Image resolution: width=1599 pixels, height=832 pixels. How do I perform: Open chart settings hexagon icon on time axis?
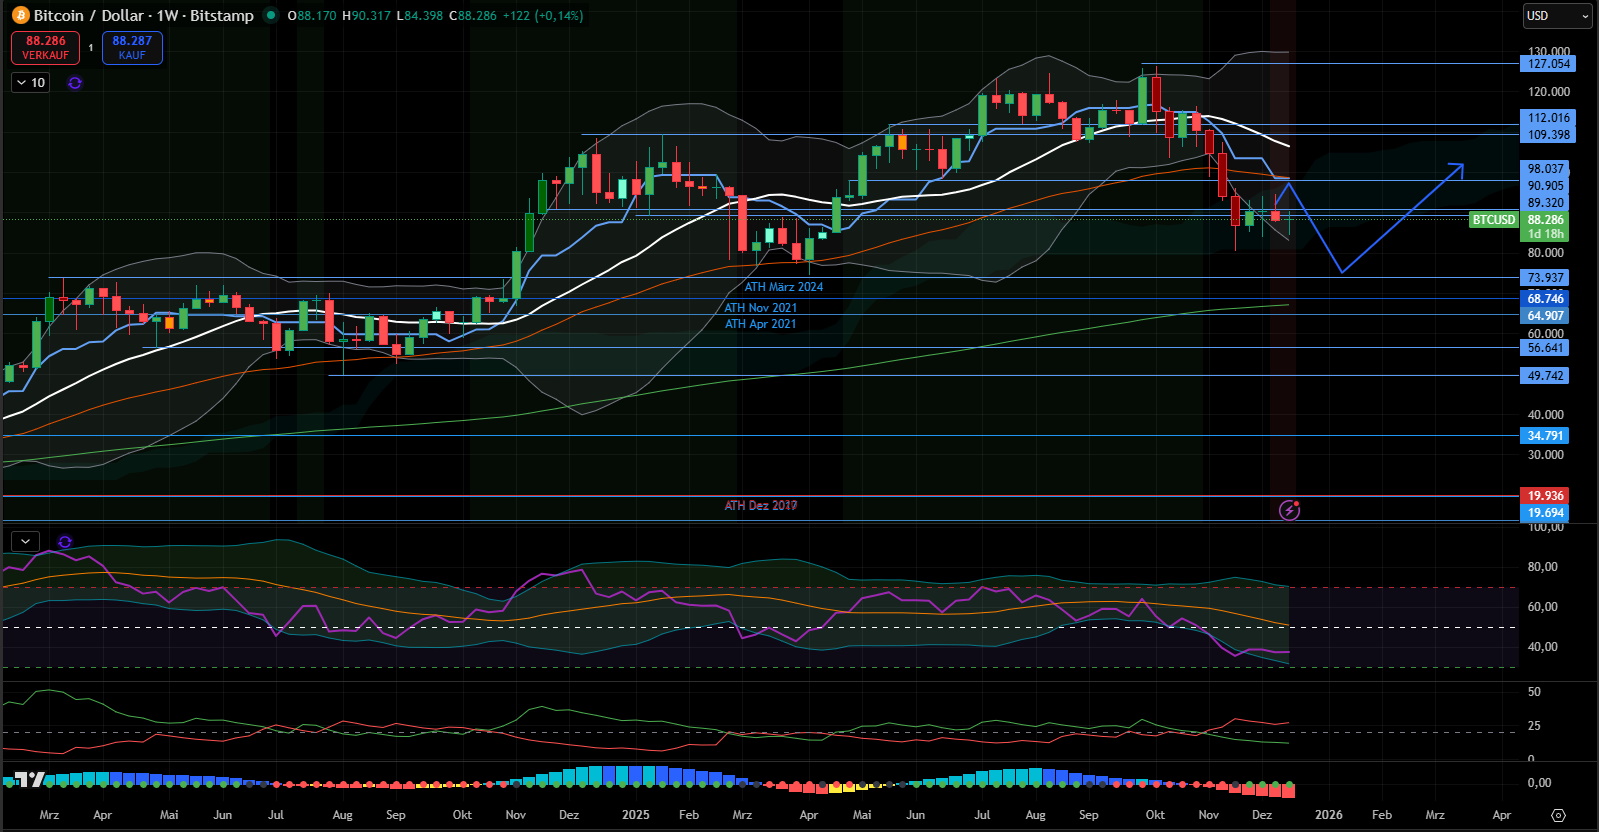pos(1558,815)
